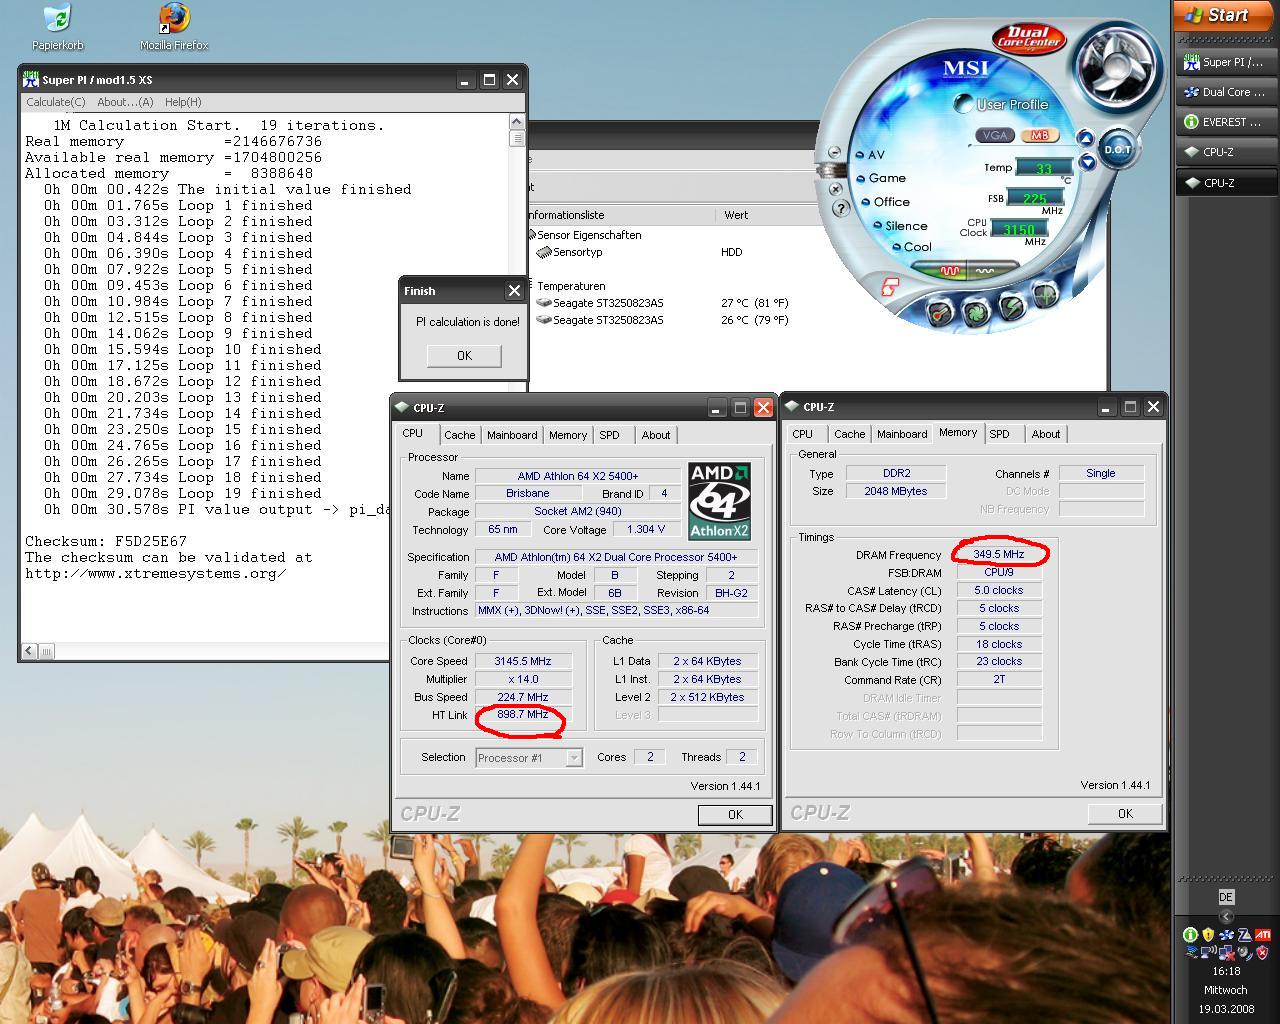Click the spinning fan icon in Dual Core Center
The image size is (1280, 1024).
click(1116, 66)
